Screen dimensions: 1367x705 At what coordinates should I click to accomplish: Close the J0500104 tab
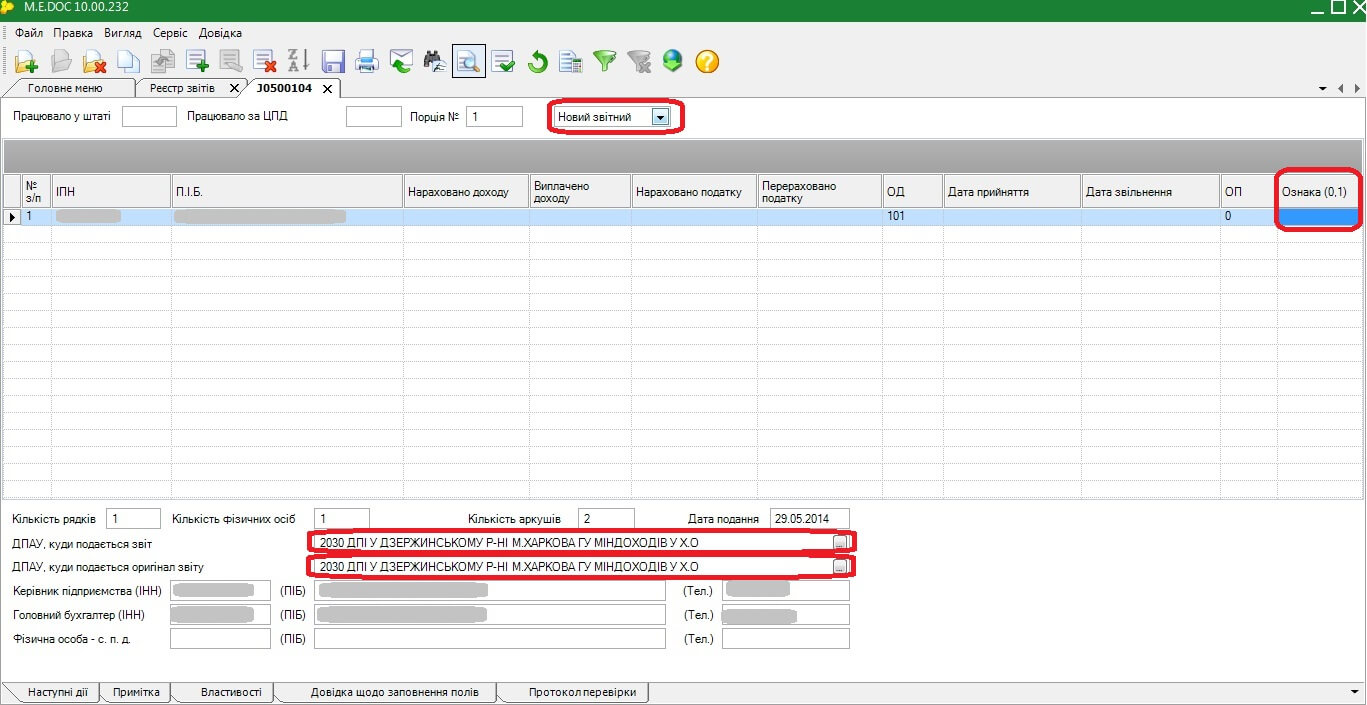tap(327, 89)
